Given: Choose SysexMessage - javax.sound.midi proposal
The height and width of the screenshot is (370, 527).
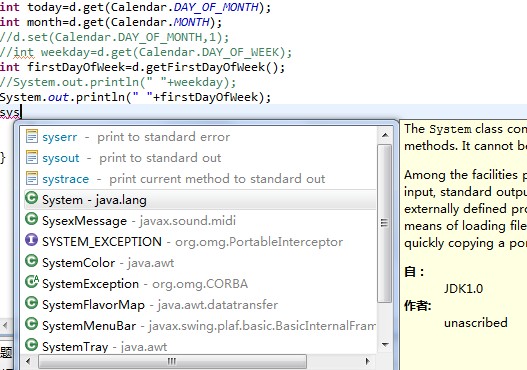Looking at the screenshot, I should (200, 221).
